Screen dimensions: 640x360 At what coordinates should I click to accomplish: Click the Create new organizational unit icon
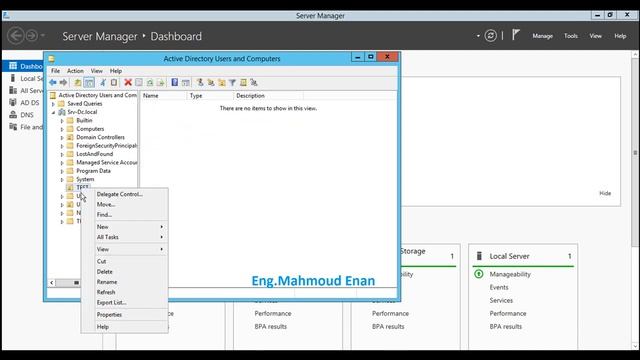point(222,82)
